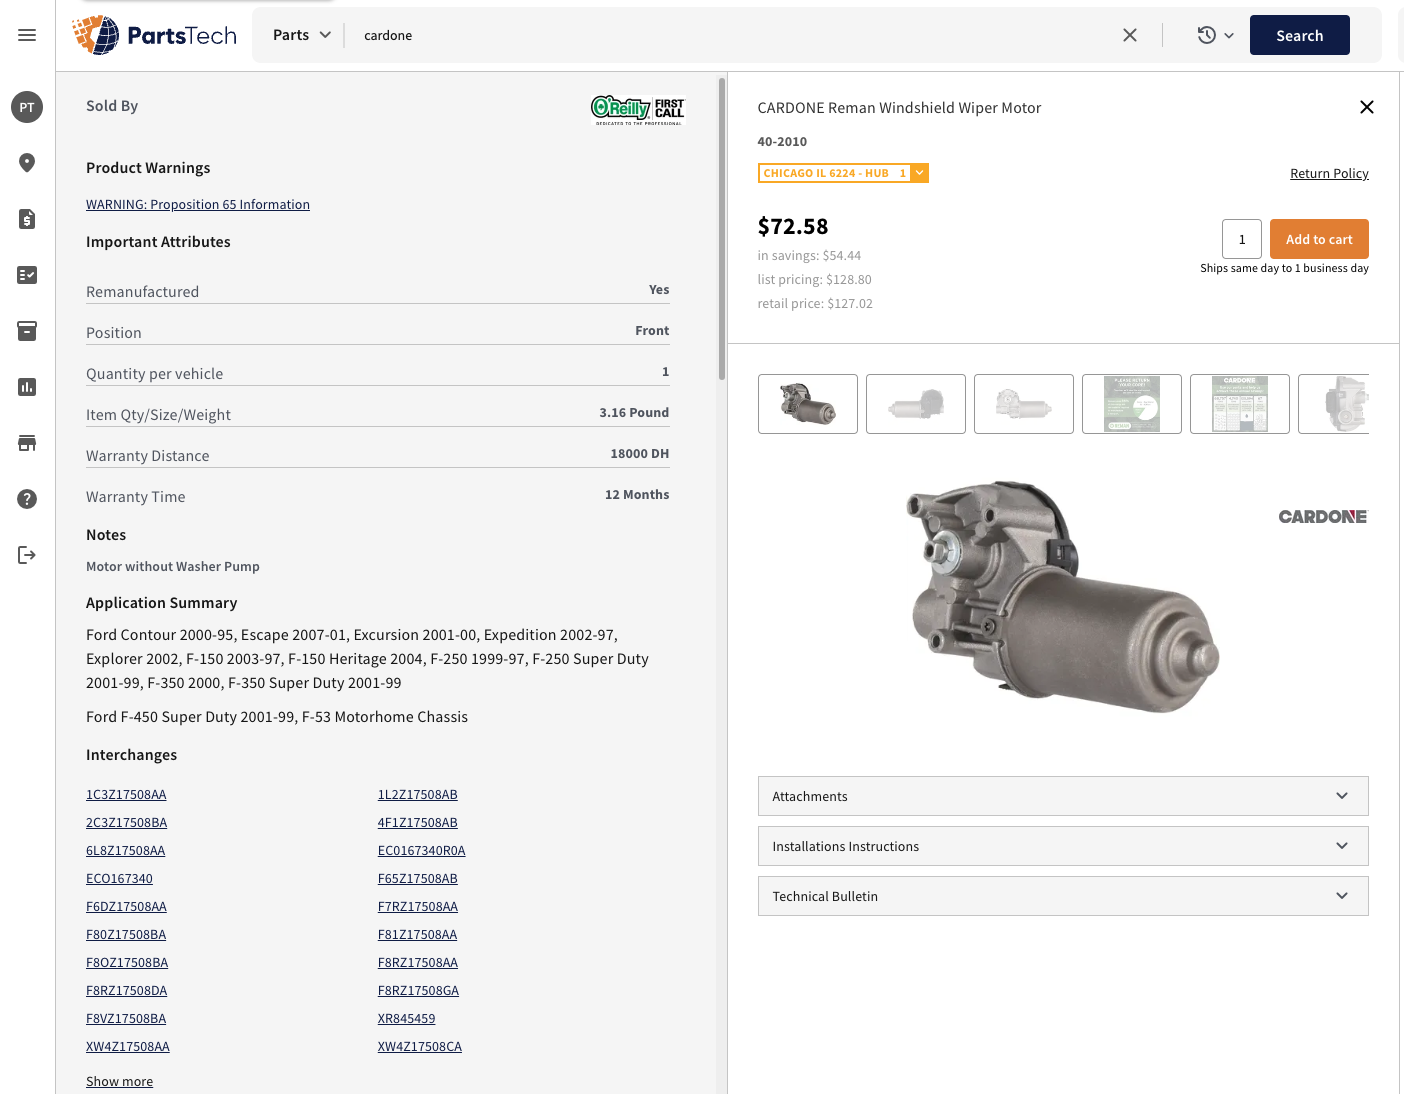
Task: Click the Search button
Action: coord(1299,35)
